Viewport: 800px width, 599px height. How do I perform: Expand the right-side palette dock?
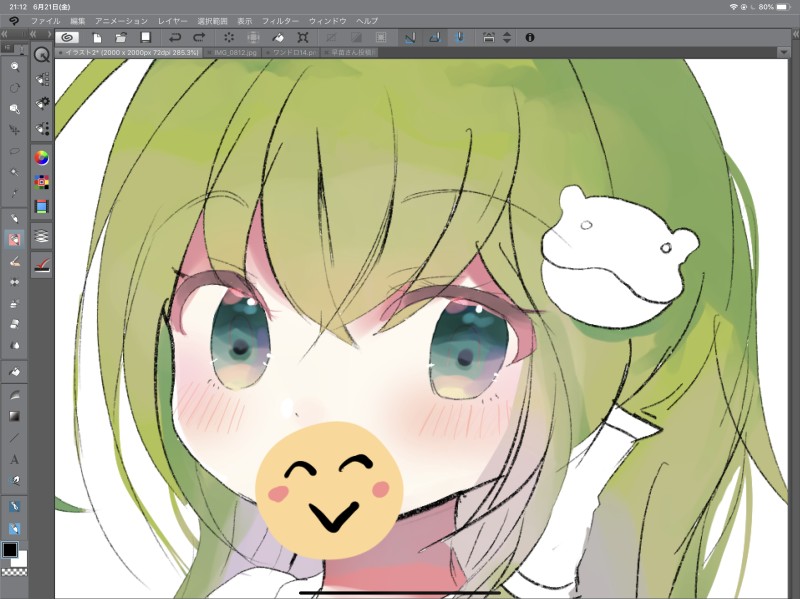[x=795, y=34]
